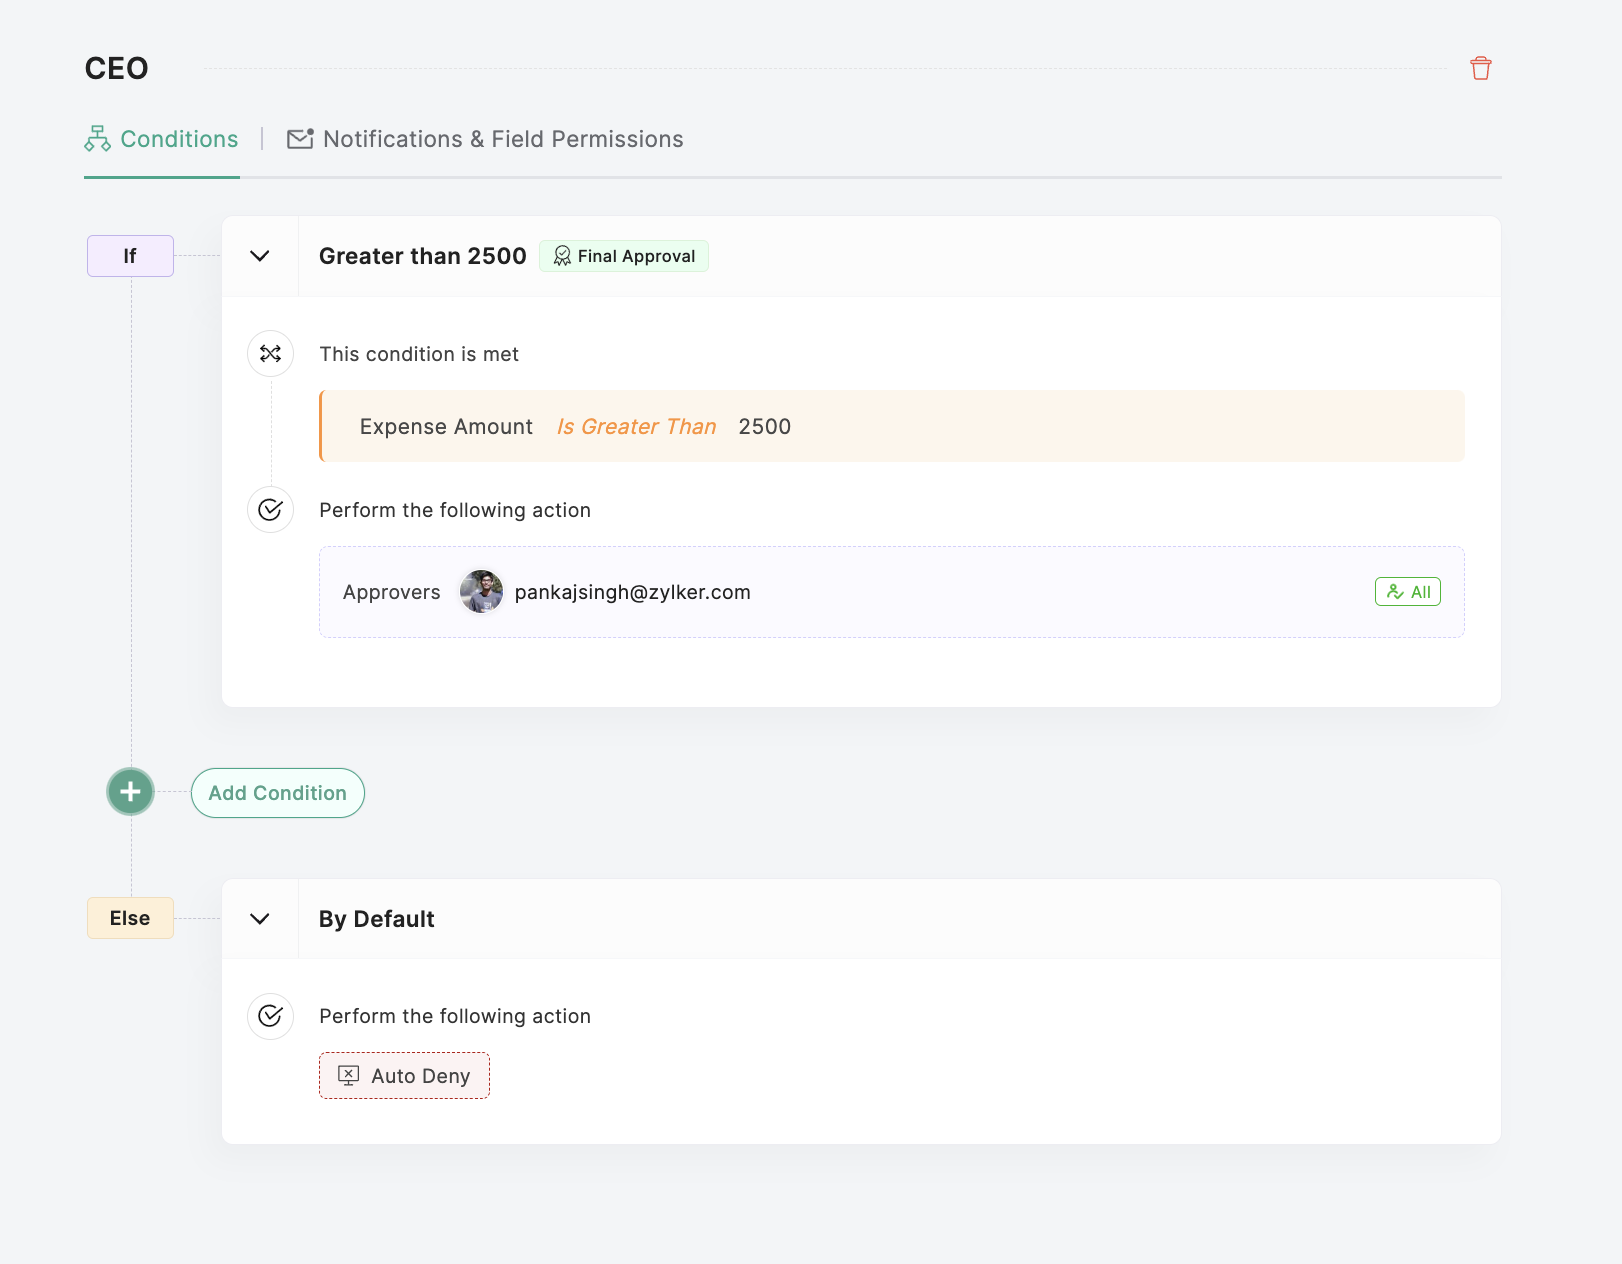Click the shuffle condition icon
The width and height of the screenshot is (1622, 1264).
point(270,354)
